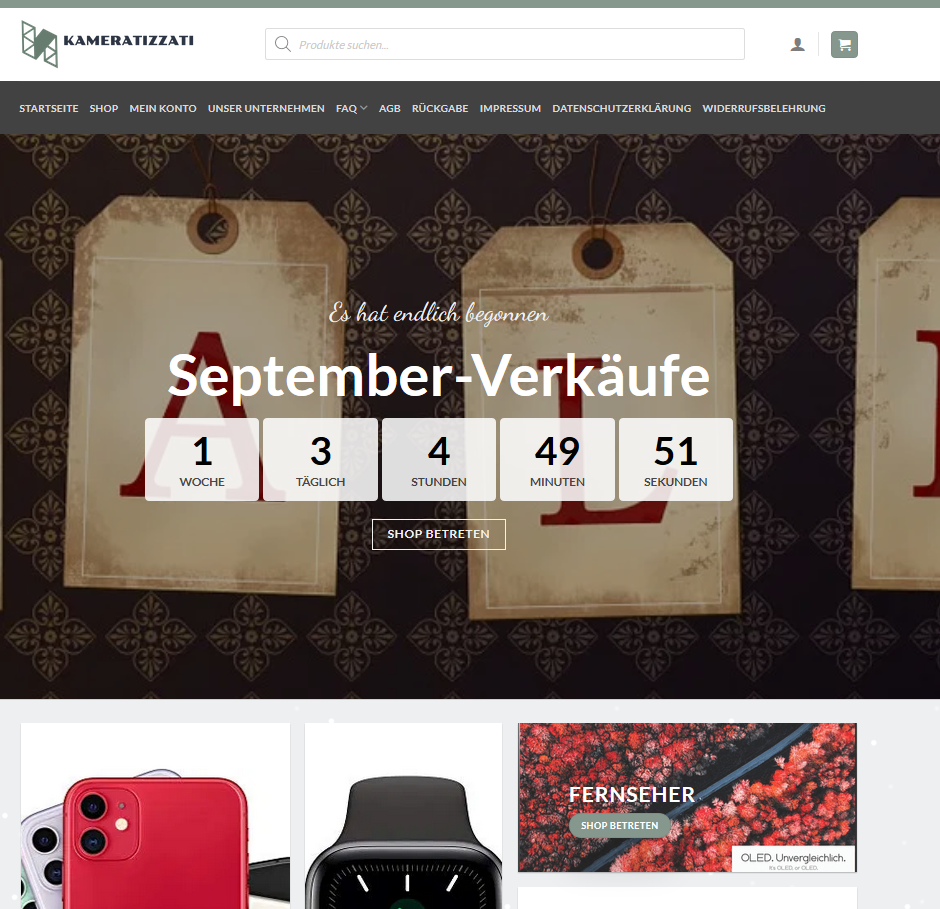
Task: Click the magnifier search icon
Action: coord(282,44)
